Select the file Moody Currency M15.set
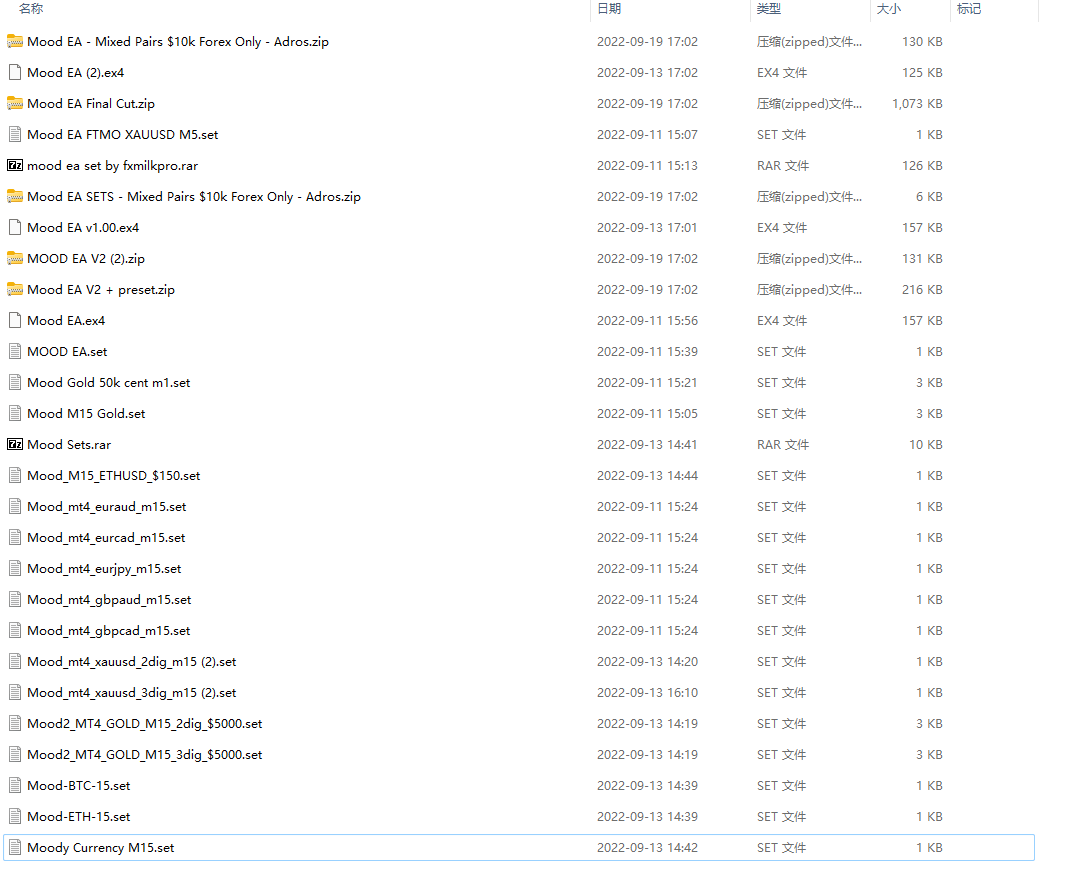Screen dimensions: 1082x870 pos(100,848)
